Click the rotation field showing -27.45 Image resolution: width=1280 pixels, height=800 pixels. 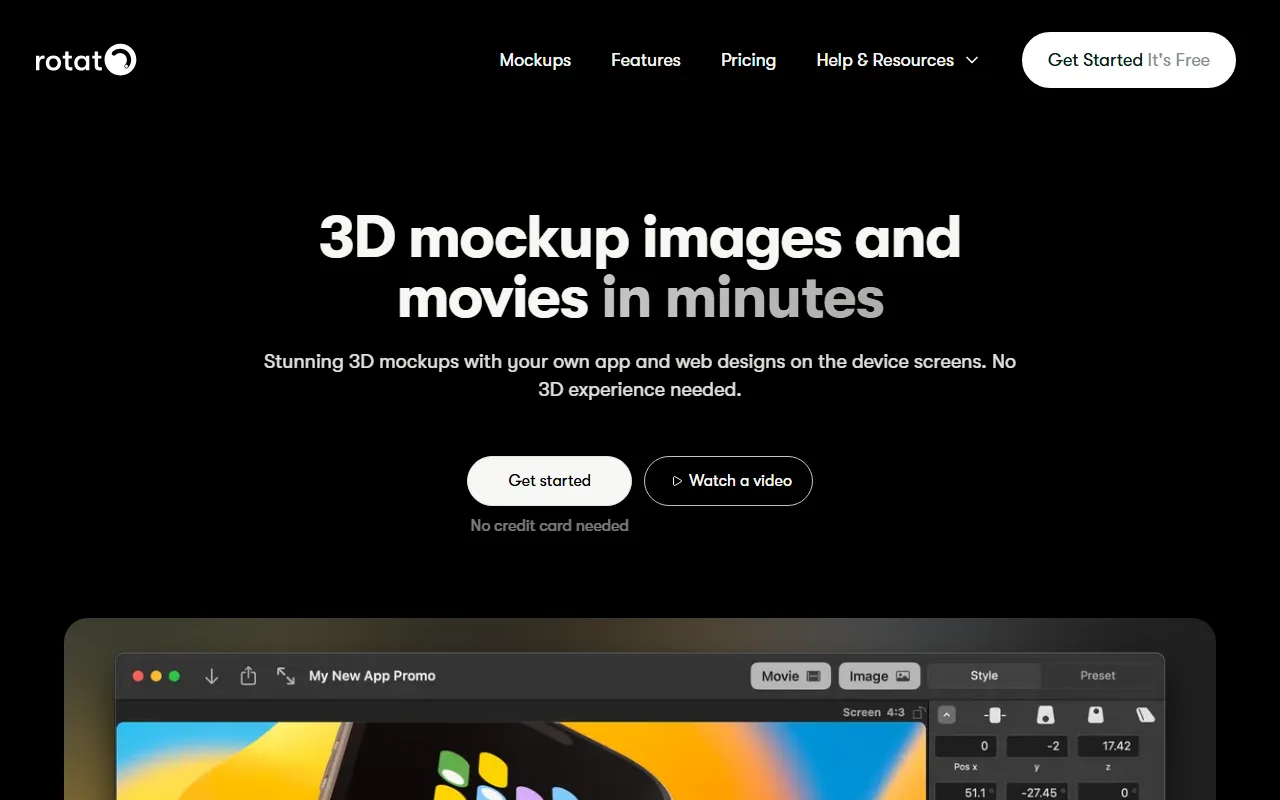click(1037, 792)
